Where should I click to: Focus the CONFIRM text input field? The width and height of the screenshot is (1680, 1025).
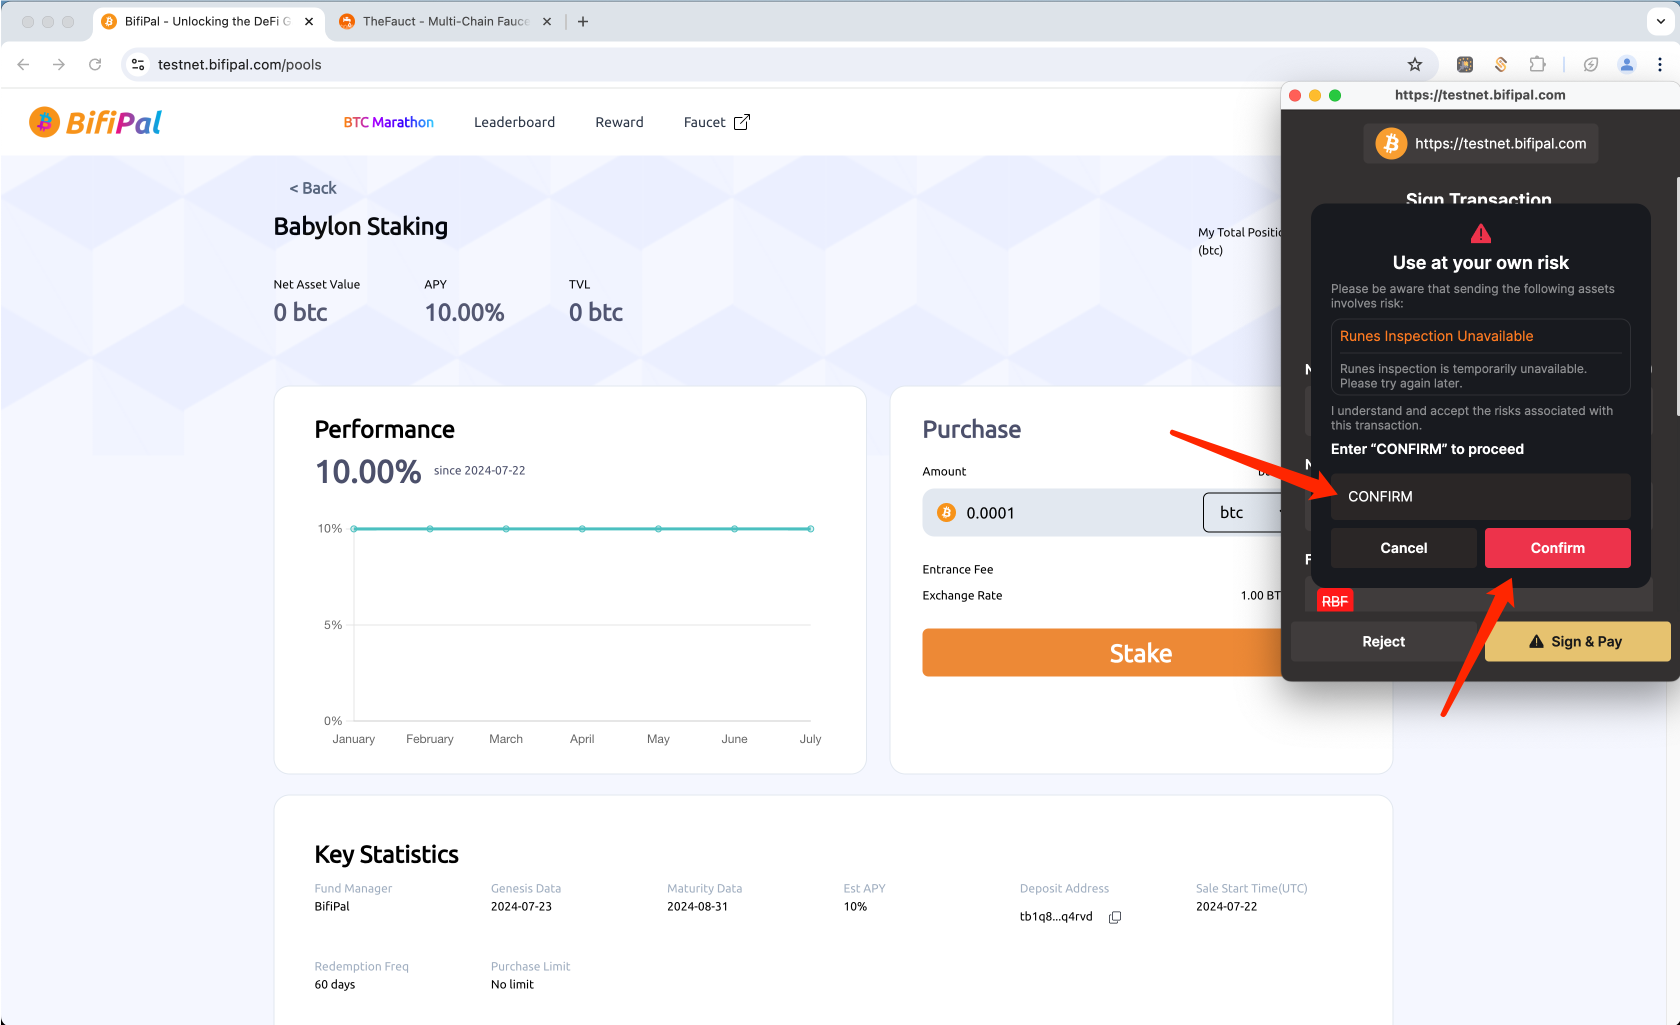(x=1480, y=497)
